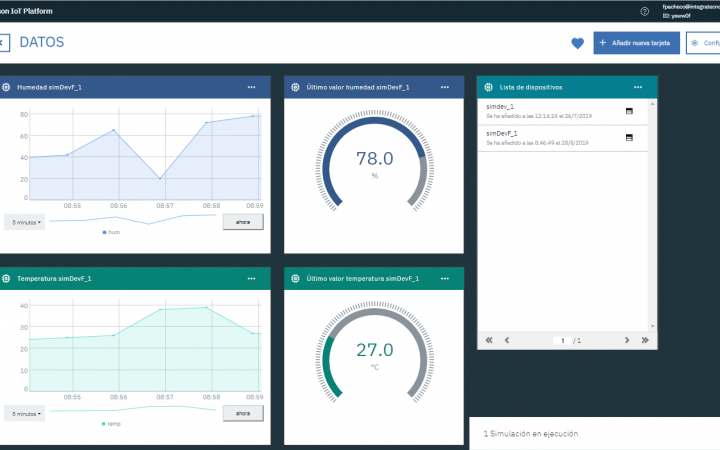720x450 pixels.
Task: Open the Temperatura simDevF_1 card options menu
Action: 251,279
